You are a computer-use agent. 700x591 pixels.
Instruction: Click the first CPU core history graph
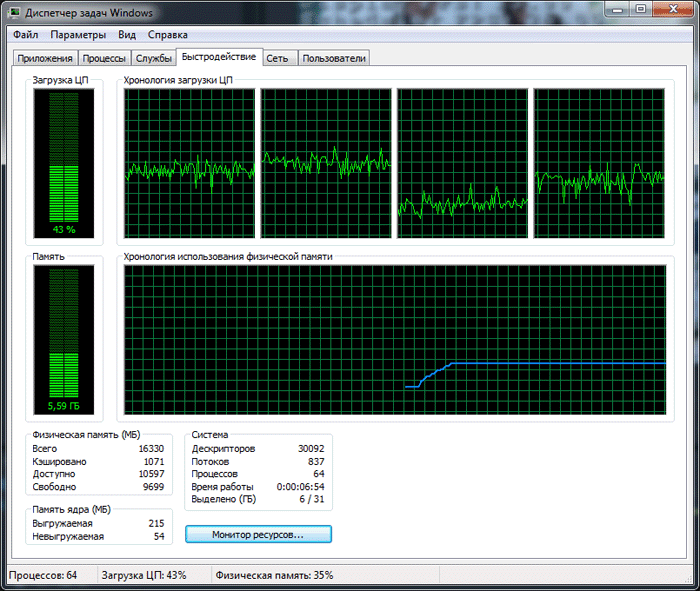tap(189, 163)
